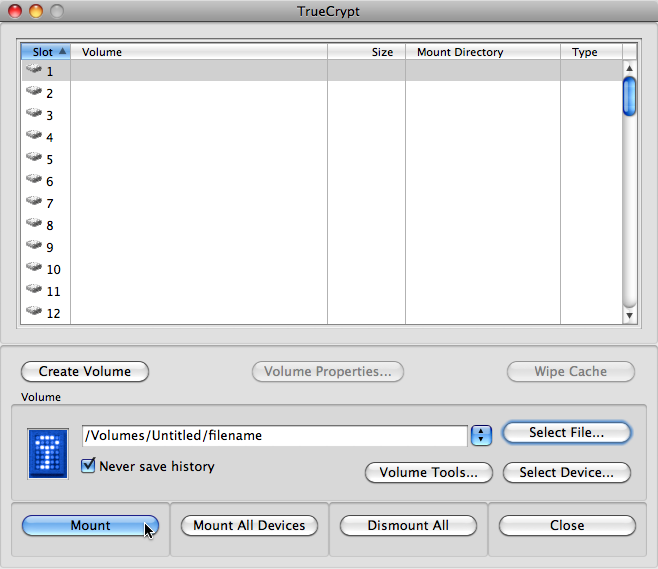Click the Size column header
658x569 pixels.
[366, 52]
